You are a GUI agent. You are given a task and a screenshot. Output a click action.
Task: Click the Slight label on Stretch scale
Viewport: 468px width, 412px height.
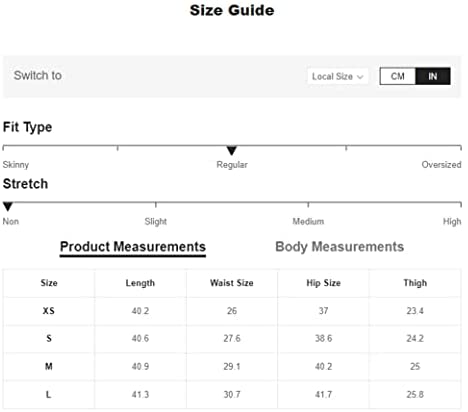point(156,221)
